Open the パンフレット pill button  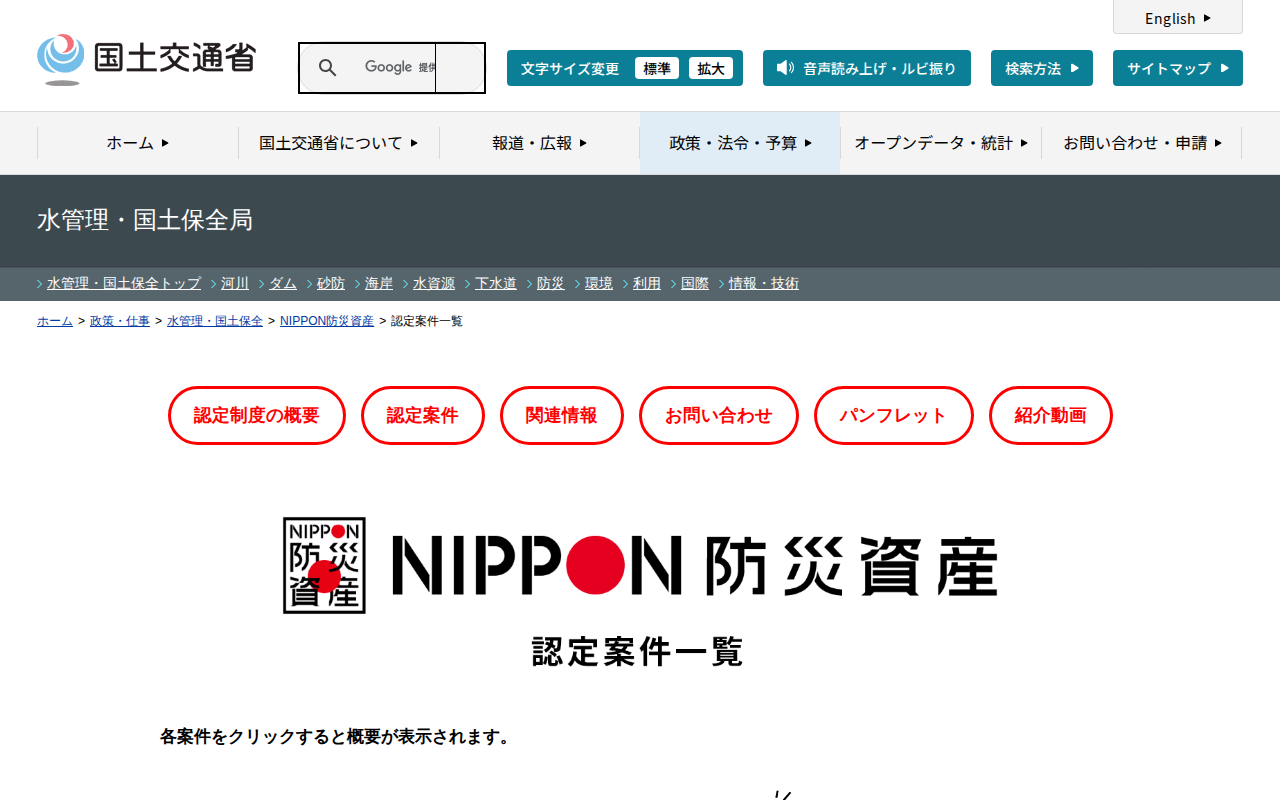(x=894, y=415)
